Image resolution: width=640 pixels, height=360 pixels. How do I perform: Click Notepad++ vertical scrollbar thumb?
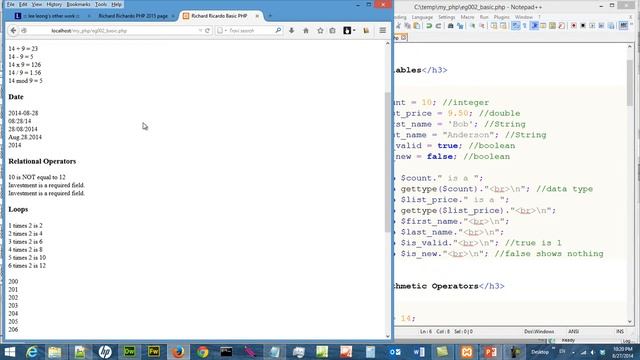pyautogui.click(x=630, y=82)
